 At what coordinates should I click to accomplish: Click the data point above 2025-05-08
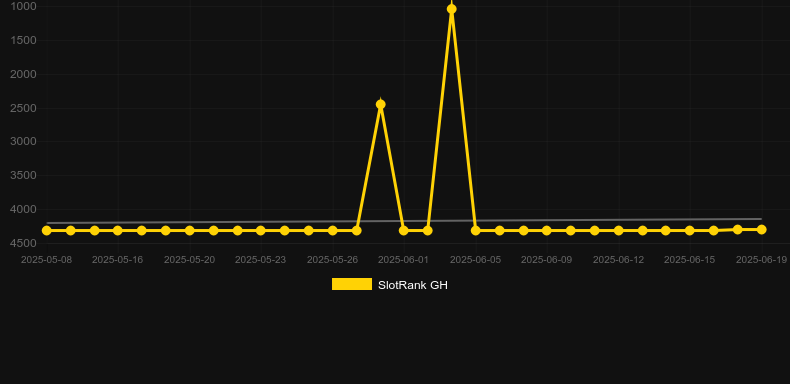pos(46,230)
